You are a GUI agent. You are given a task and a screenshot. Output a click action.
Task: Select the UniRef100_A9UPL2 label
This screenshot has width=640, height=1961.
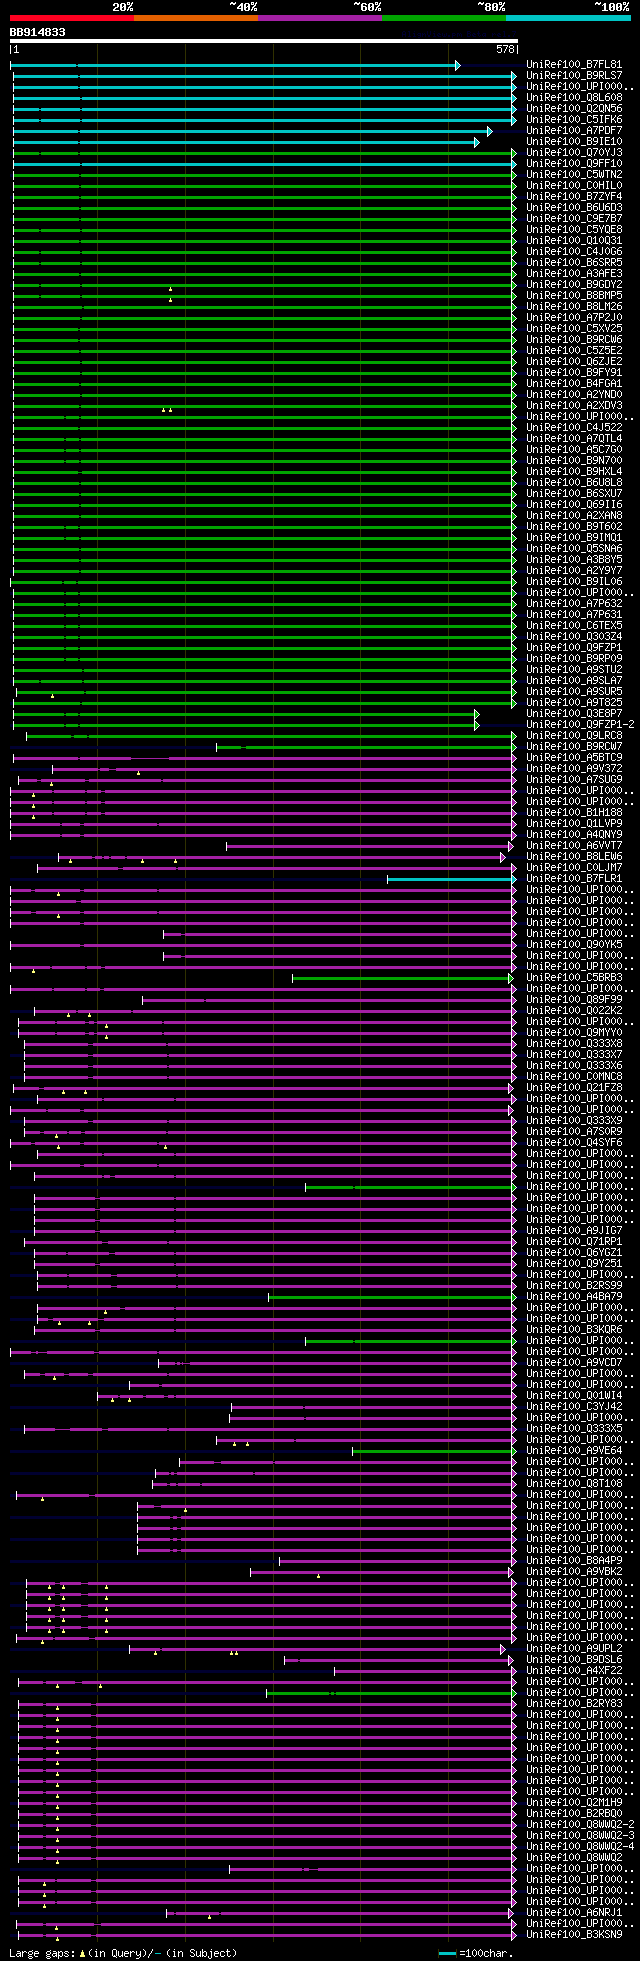[574, 1649]
